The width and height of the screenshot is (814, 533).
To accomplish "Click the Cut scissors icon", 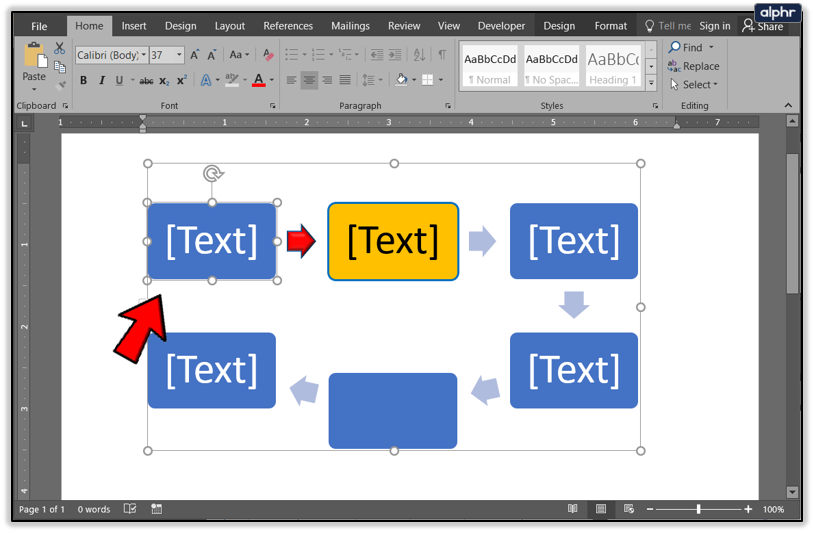I will [60, 48].
